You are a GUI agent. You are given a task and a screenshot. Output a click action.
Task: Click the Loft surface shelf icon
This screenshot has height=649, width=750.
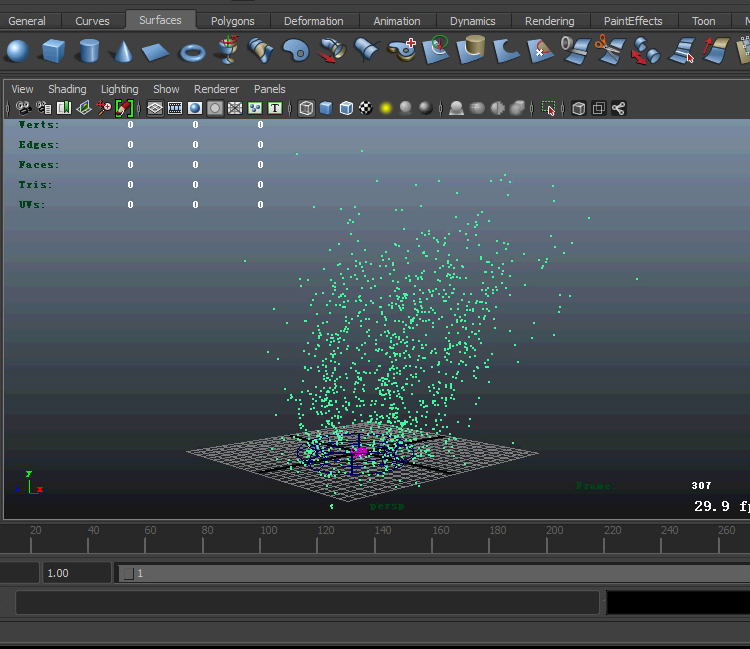pos(261,51)
